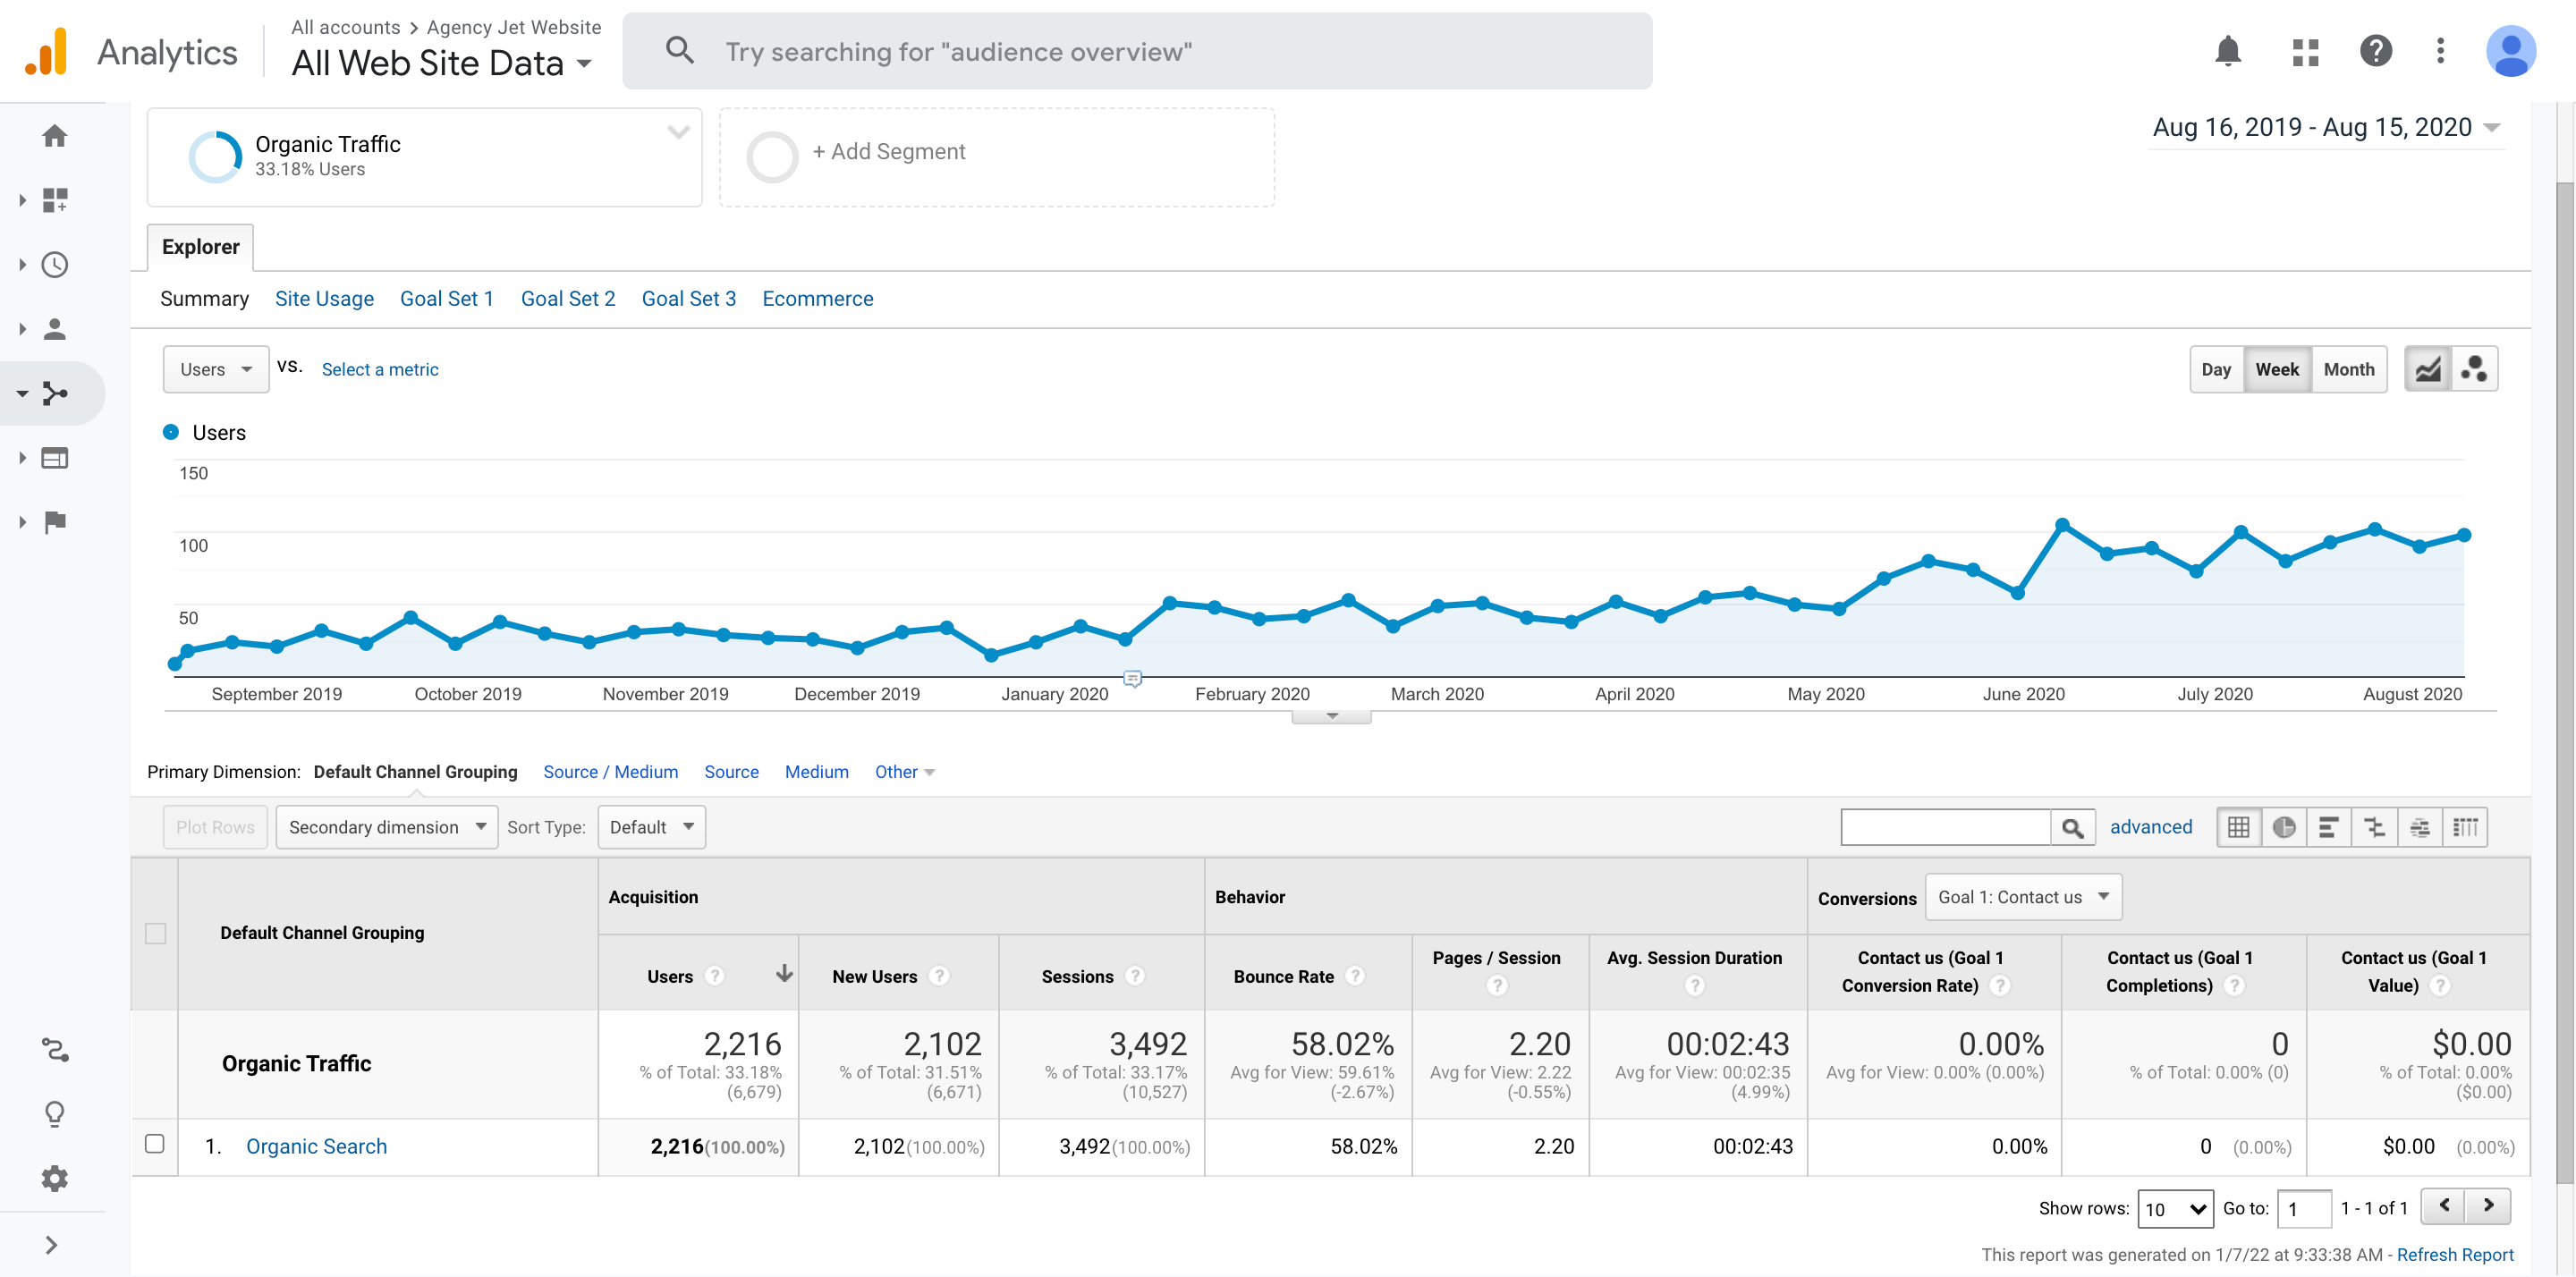The height and width of the screenshot is (1277, 2576).
Task: Open the Secondary dimension dropdown
Action: tap(387, 828)
